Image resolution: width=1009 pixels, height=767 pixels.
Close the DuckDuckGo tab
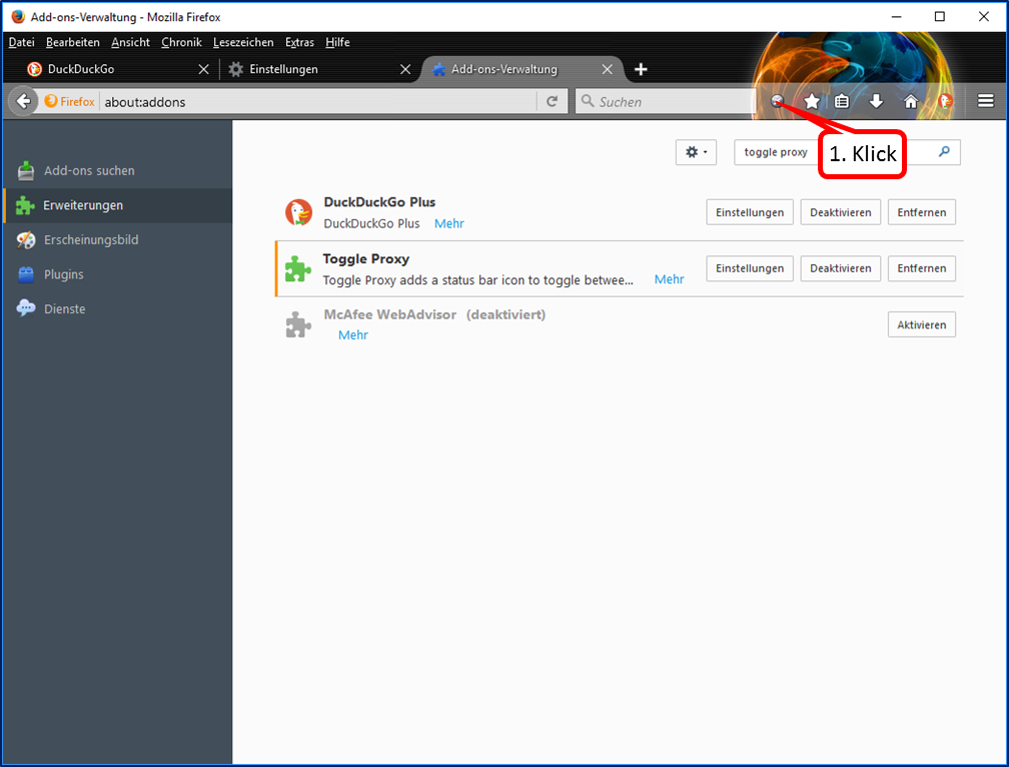(x=203, y=69)
